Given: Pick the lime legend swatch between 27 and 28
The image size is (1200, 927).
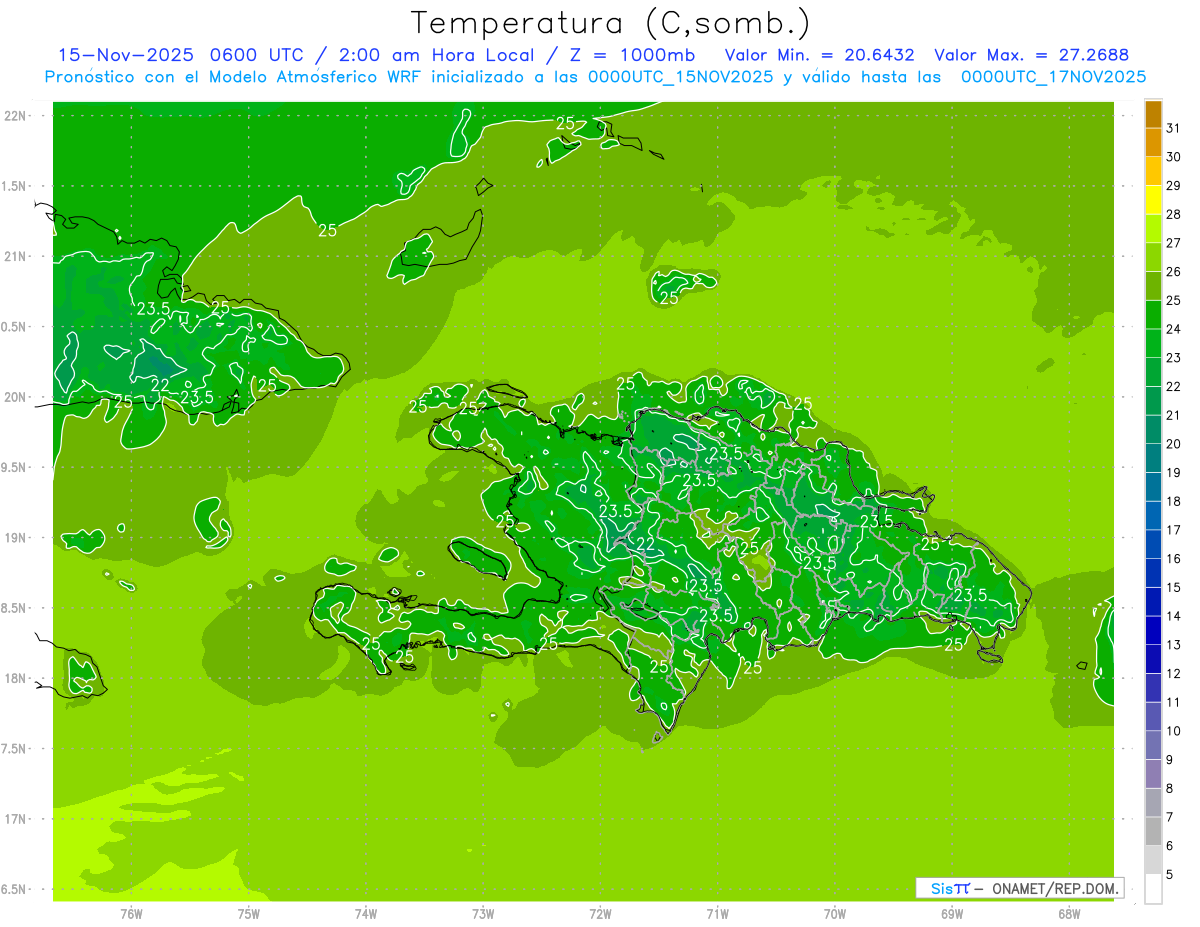Looking at the screenshot, I should 1153,229.
